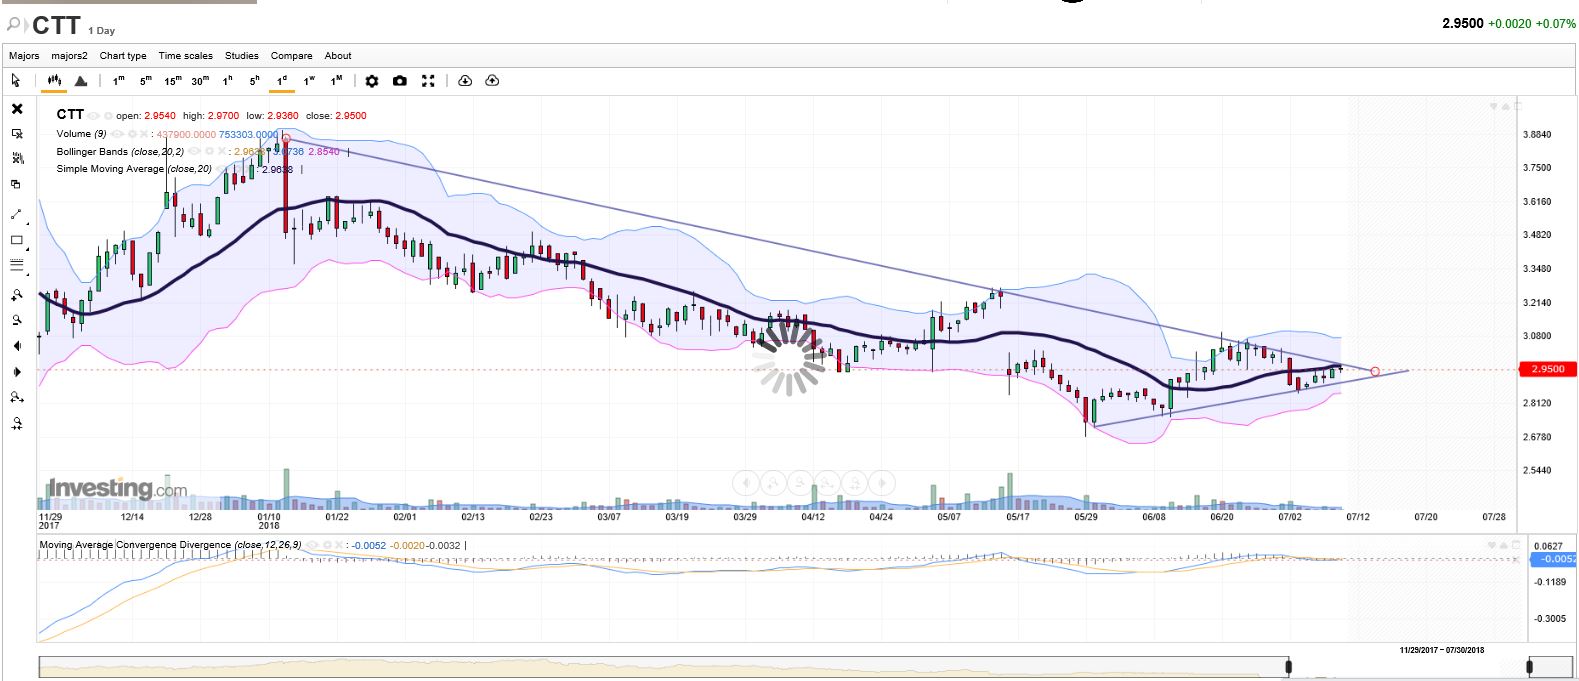Click the remove studies icon in sidebar

17,158
